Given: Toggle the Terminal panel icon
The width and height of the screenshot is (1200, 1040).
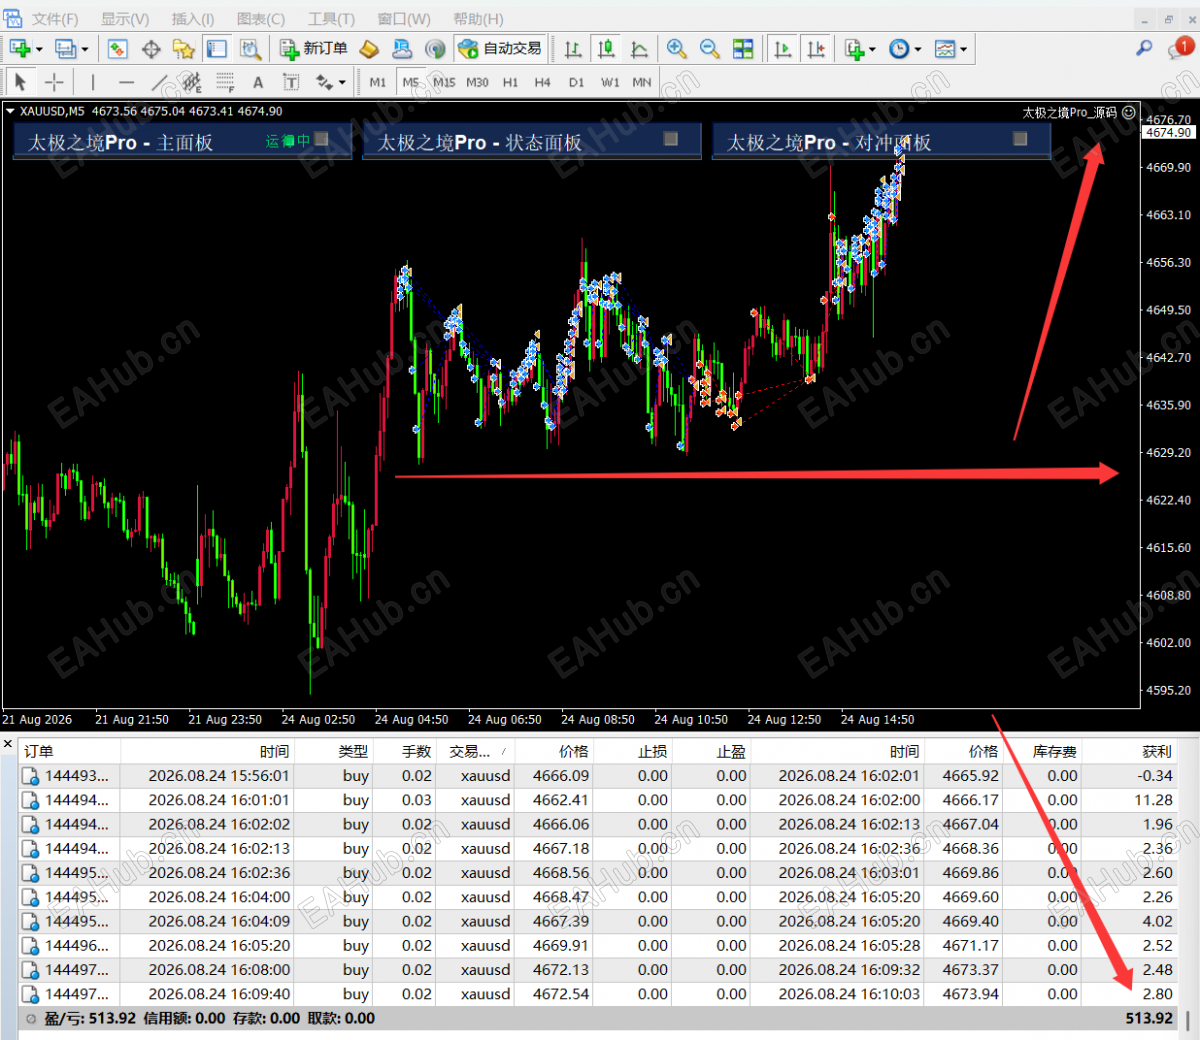Looking at the screenshot, I should pyautogui.click(x=216, y=49).
